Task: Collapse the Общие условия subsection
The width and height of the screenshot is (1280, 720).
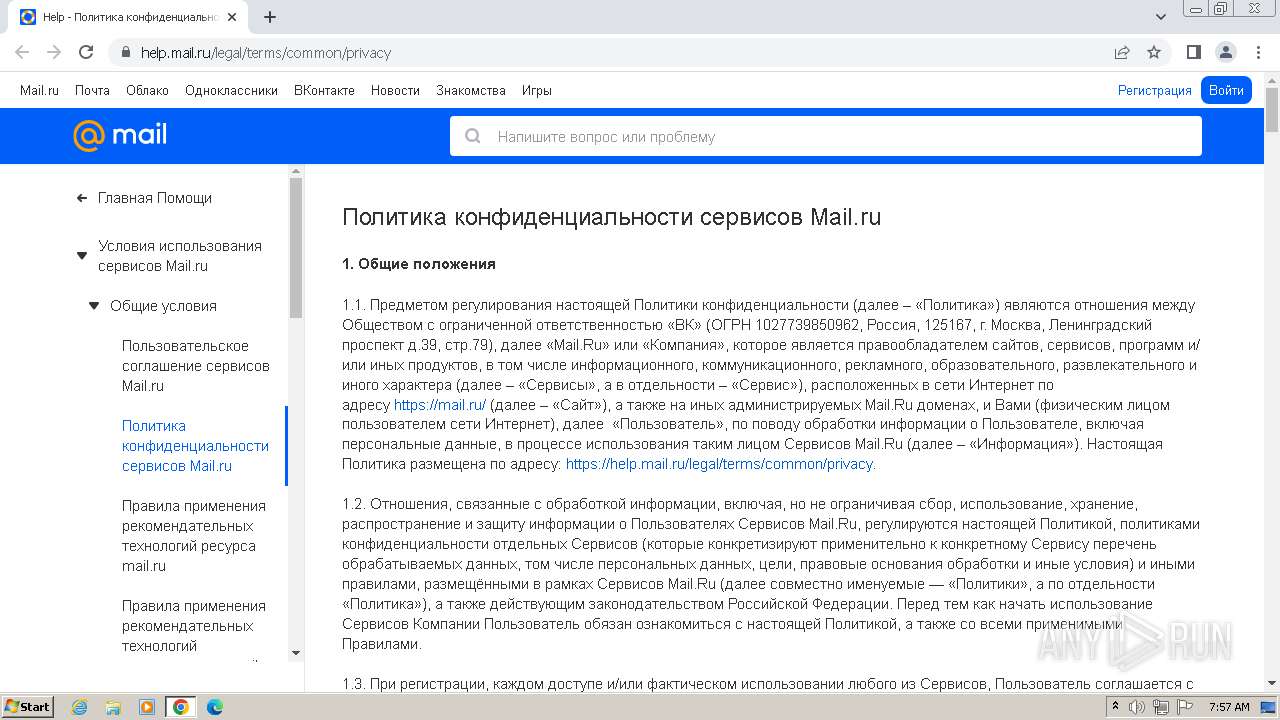Action: click(x=94, y=306)
